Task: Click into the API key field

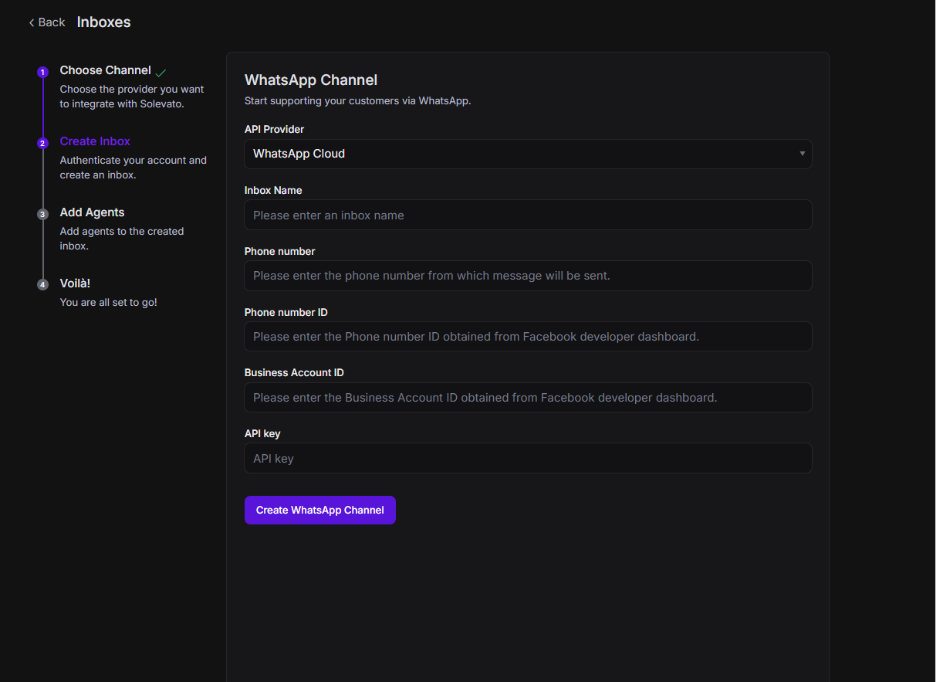Action: click(528, 459)
